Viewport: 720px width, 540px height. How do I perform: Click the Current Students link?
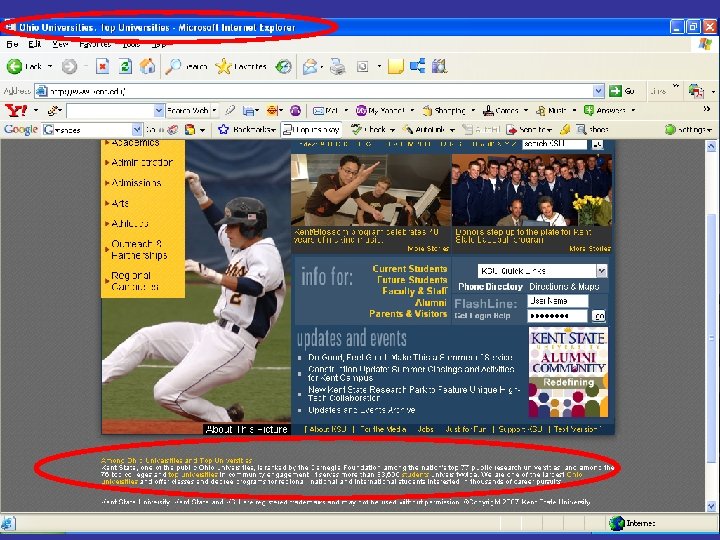point(410,269)
